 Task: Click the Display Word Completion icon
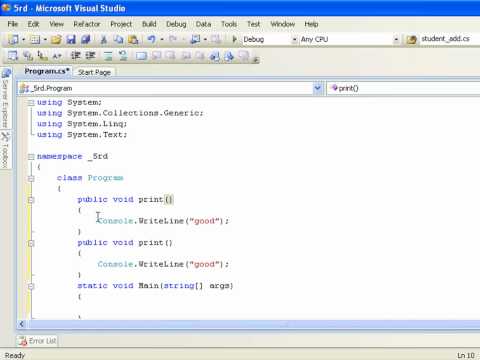(57, 56)
